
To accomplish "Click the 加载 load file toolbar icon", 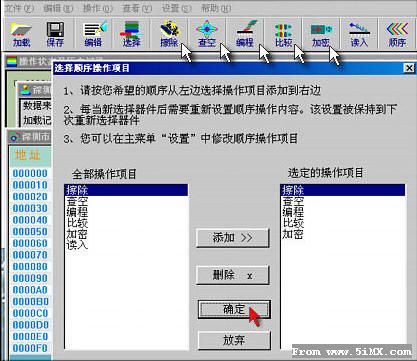I will pos(21,34).
